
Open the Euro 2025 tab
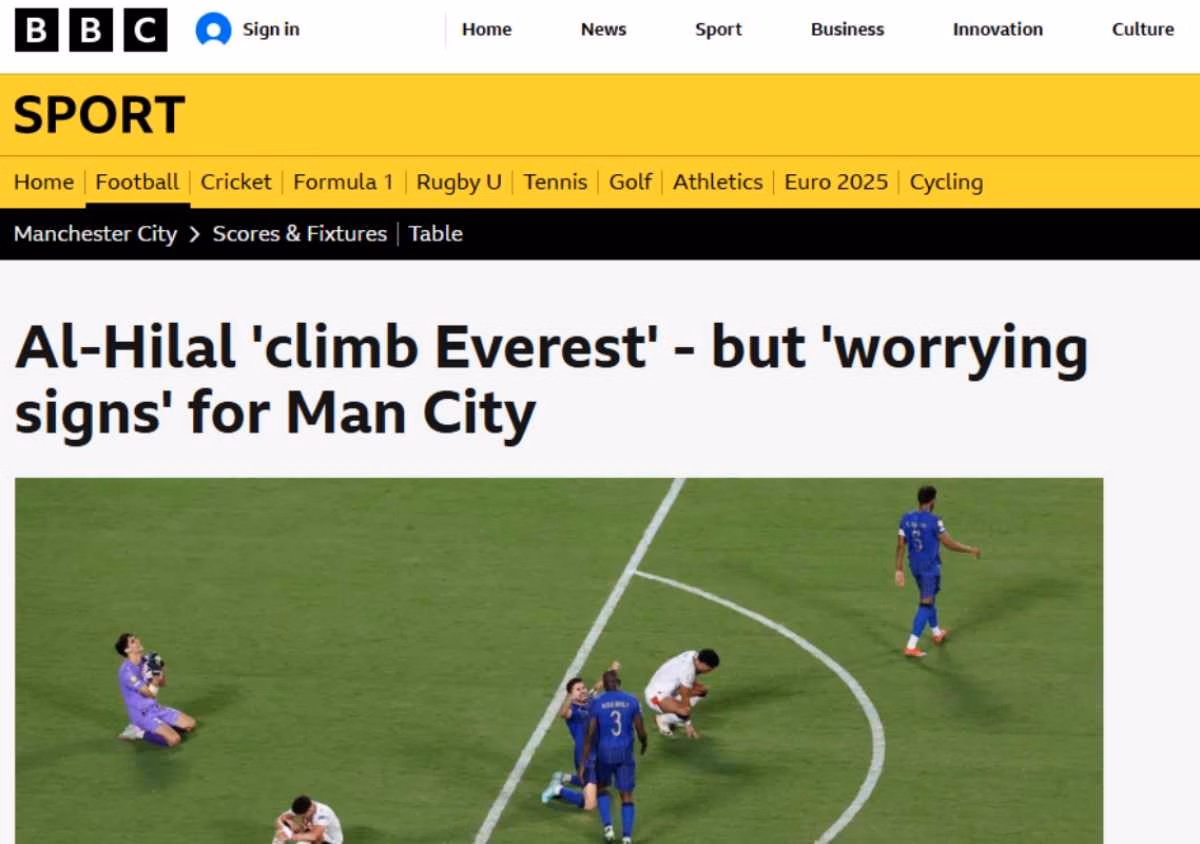tap(836, 182)
